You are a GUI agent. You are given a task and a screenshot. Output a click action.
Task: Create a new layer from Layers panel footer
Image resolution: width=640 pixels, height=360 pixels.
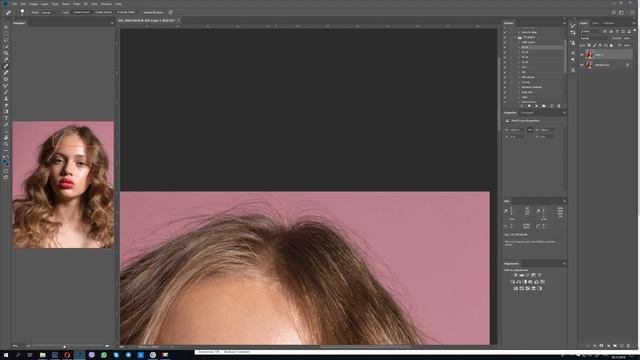click(622, 346)
